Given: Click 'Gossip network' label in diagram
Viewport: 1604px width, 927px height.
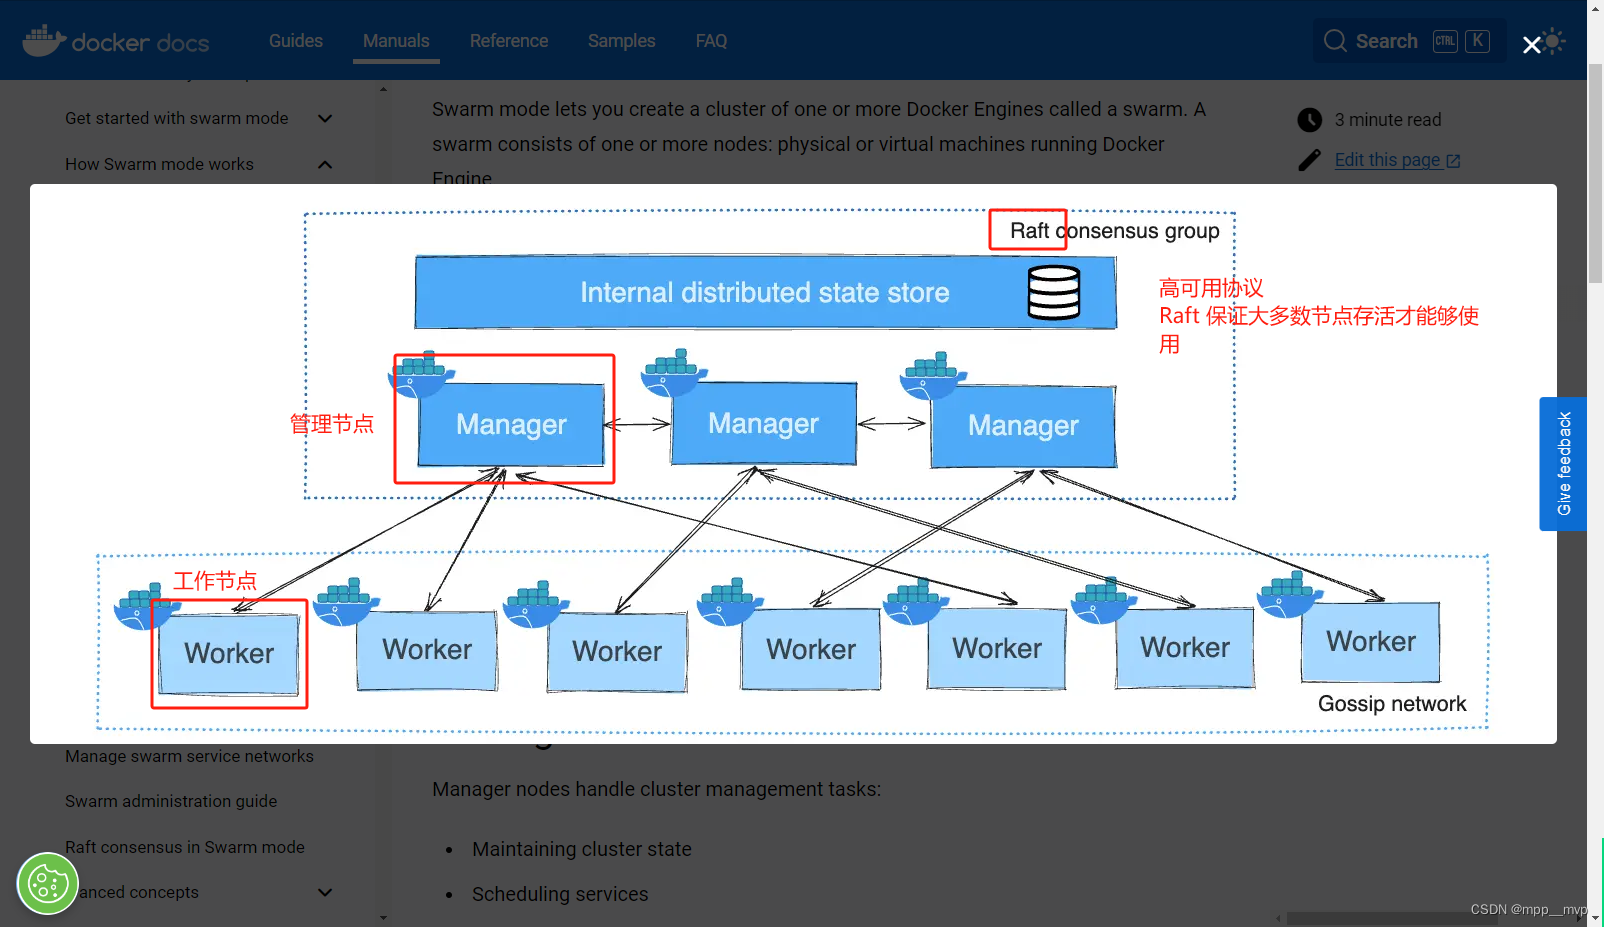Looking at the screenshot, I should 1392,704.
